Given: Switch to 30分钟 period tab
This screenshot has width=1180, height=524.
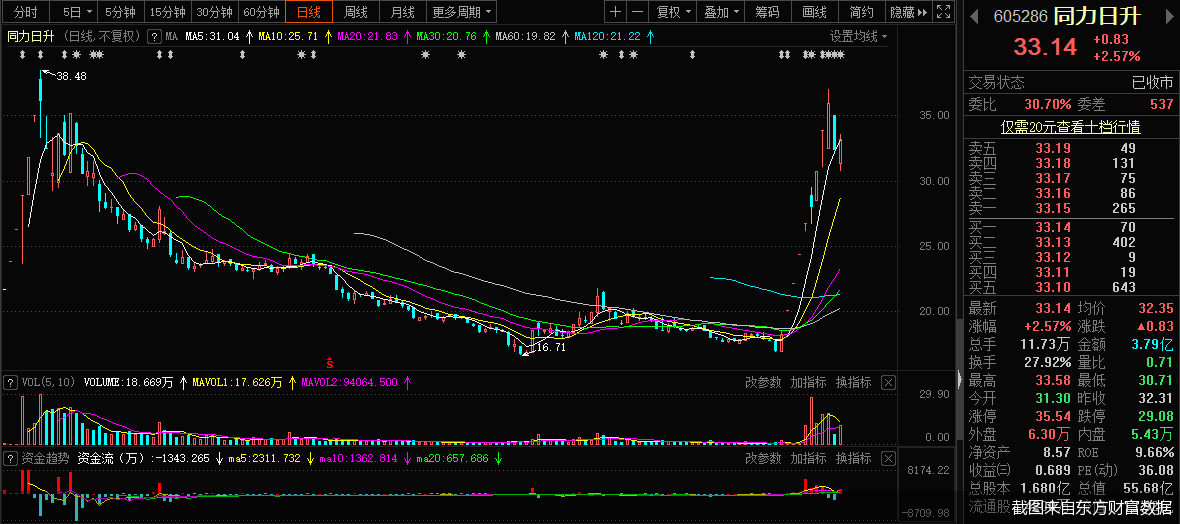Looking at the screenshot, I should pyautogui.click(x=215, y=12).
